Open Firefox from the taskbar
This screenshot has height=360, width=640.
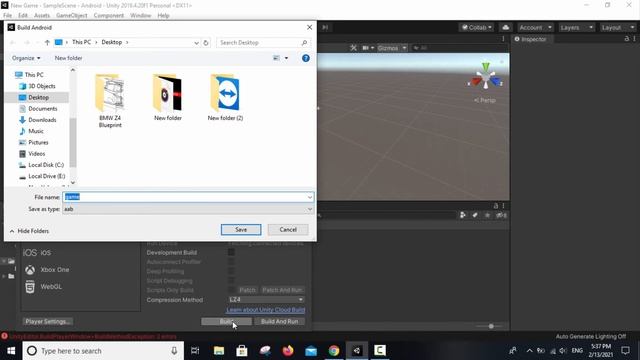click(x=288, y=351)
